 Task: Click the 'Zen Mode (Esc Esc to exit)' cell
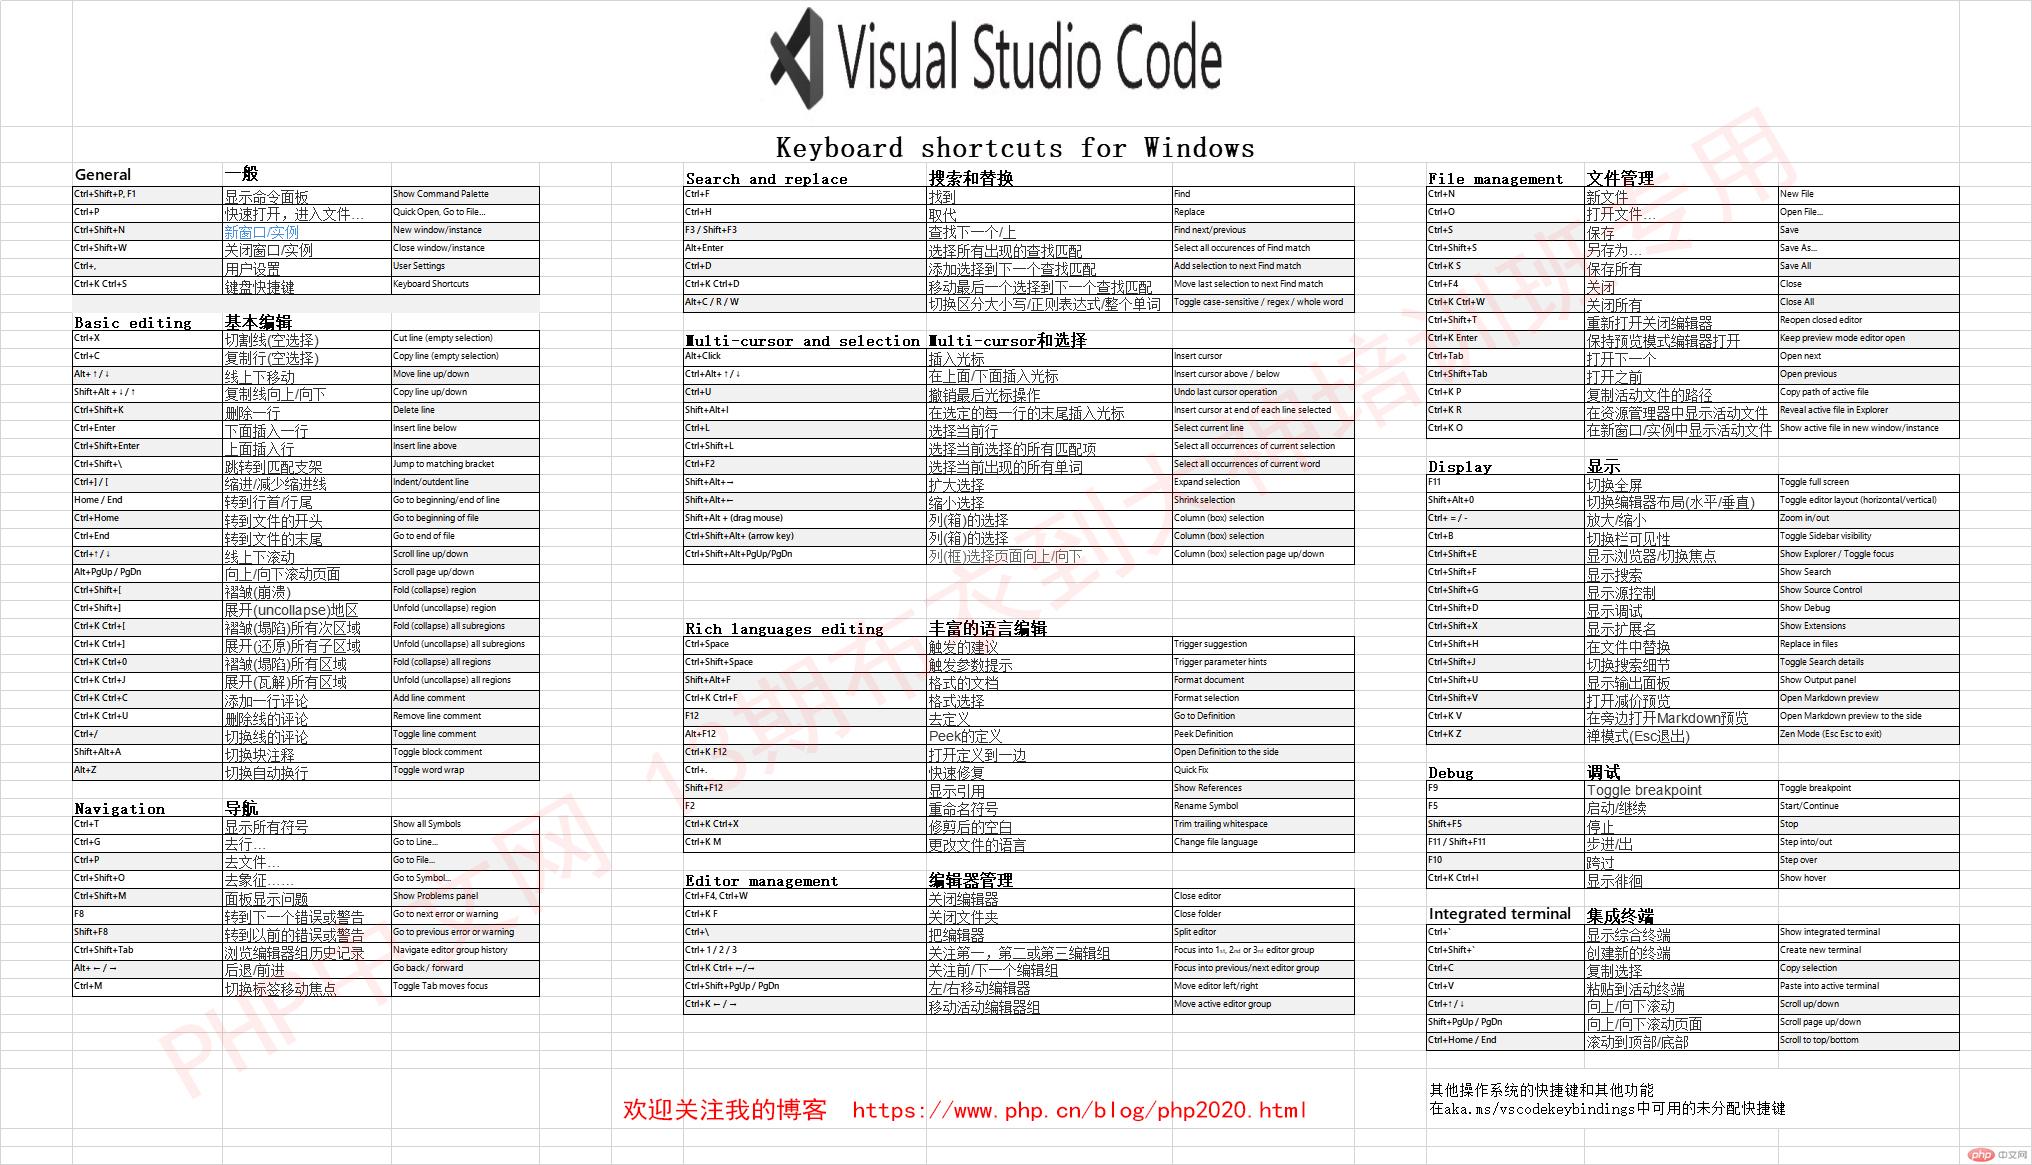click(1868, 735)
